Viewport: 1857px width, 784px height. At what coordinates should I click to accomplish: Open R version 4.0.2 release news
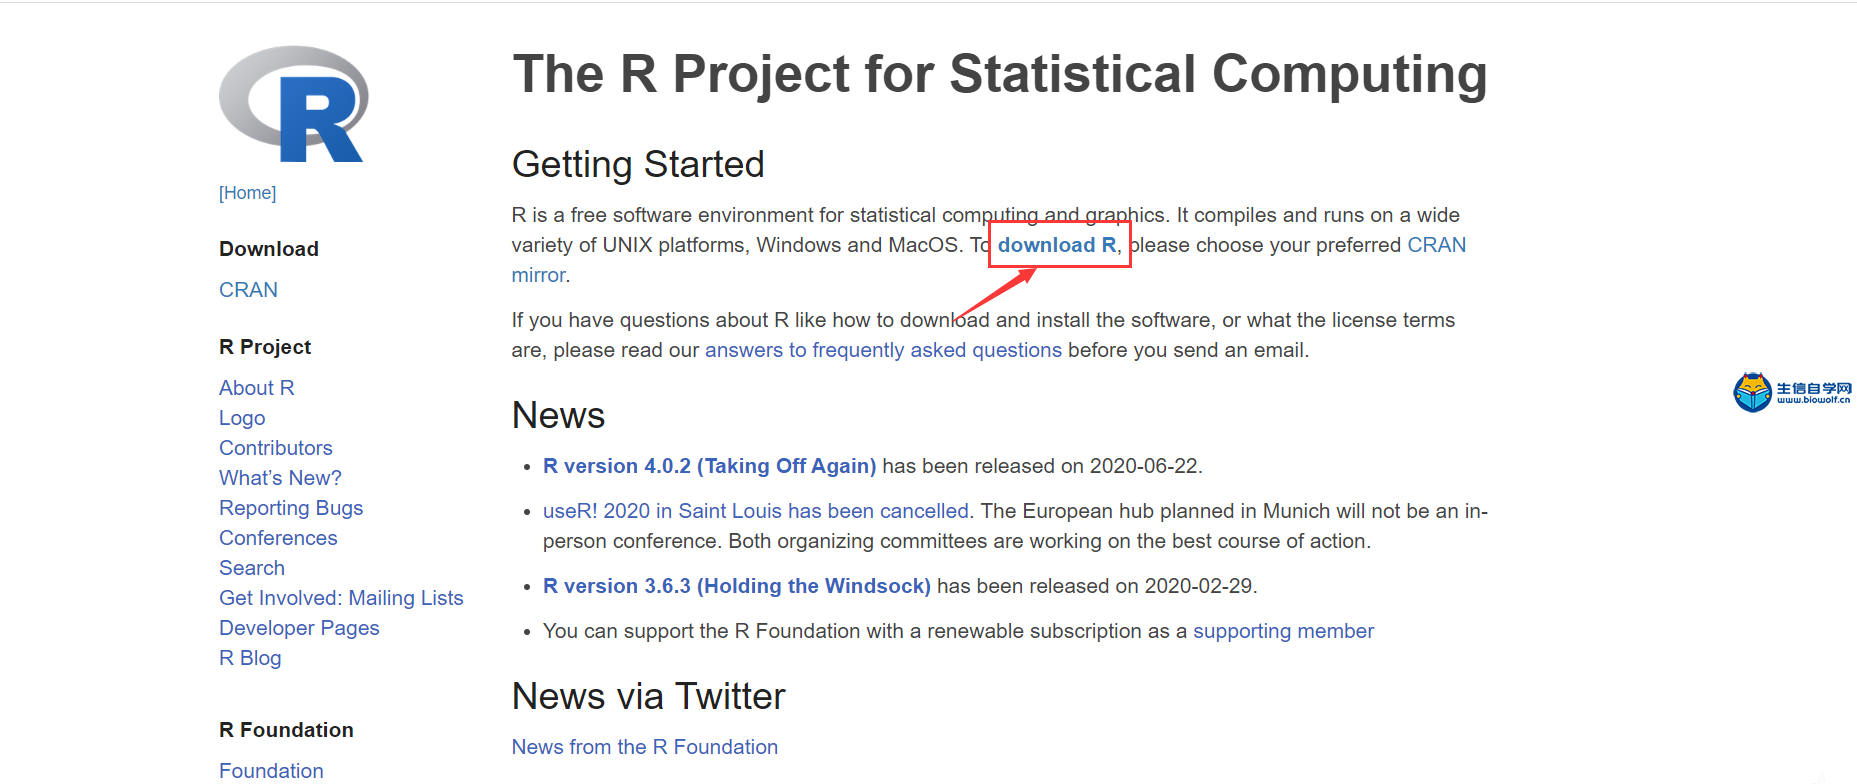[x=709, y=466]
